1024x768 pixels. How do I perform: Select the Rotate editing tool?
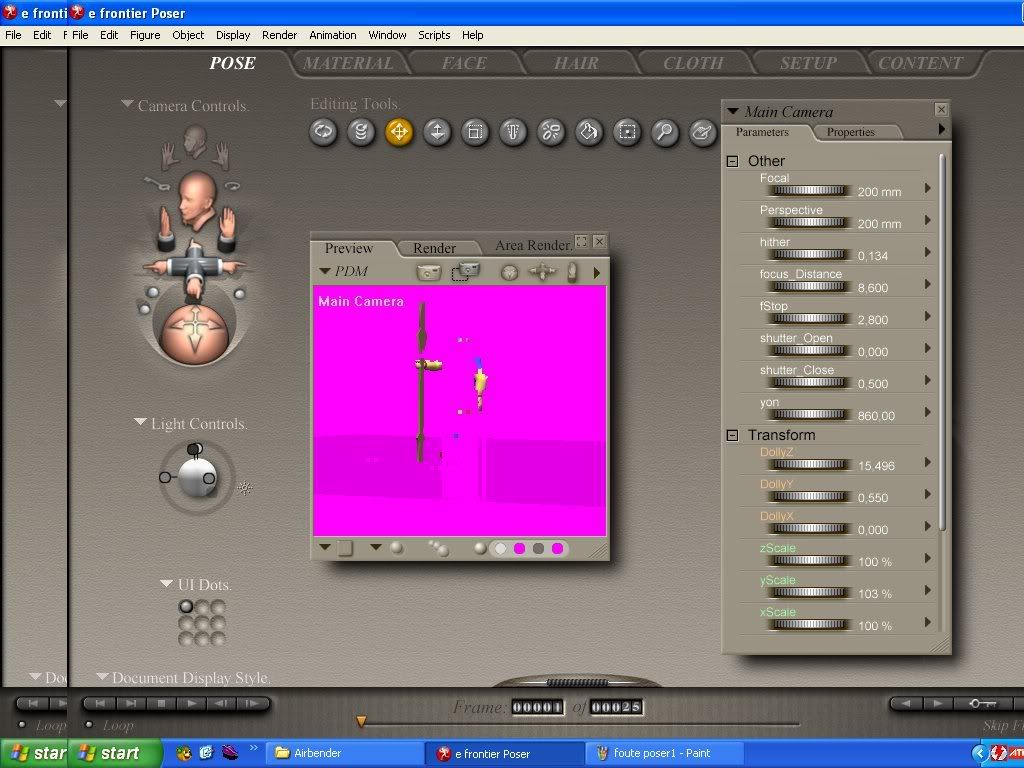(x=323, y=132)
